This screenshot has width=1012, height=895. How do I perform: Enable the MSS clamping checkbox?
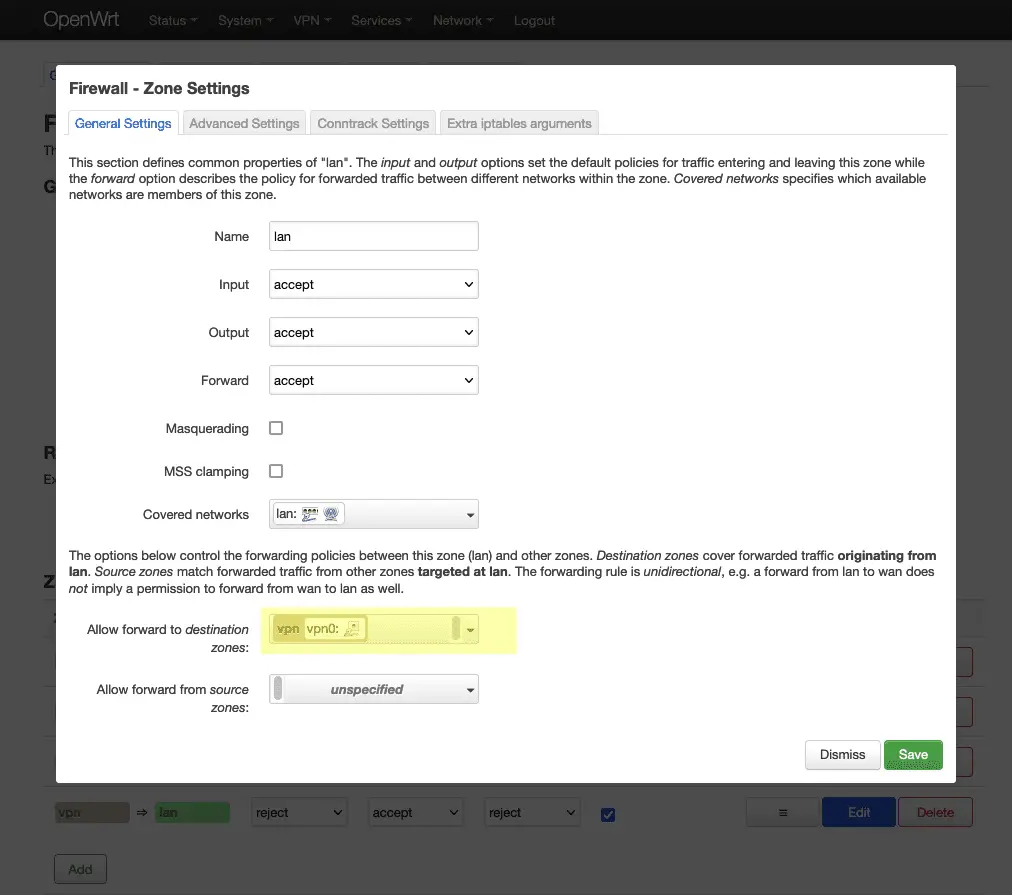(276, 471)
